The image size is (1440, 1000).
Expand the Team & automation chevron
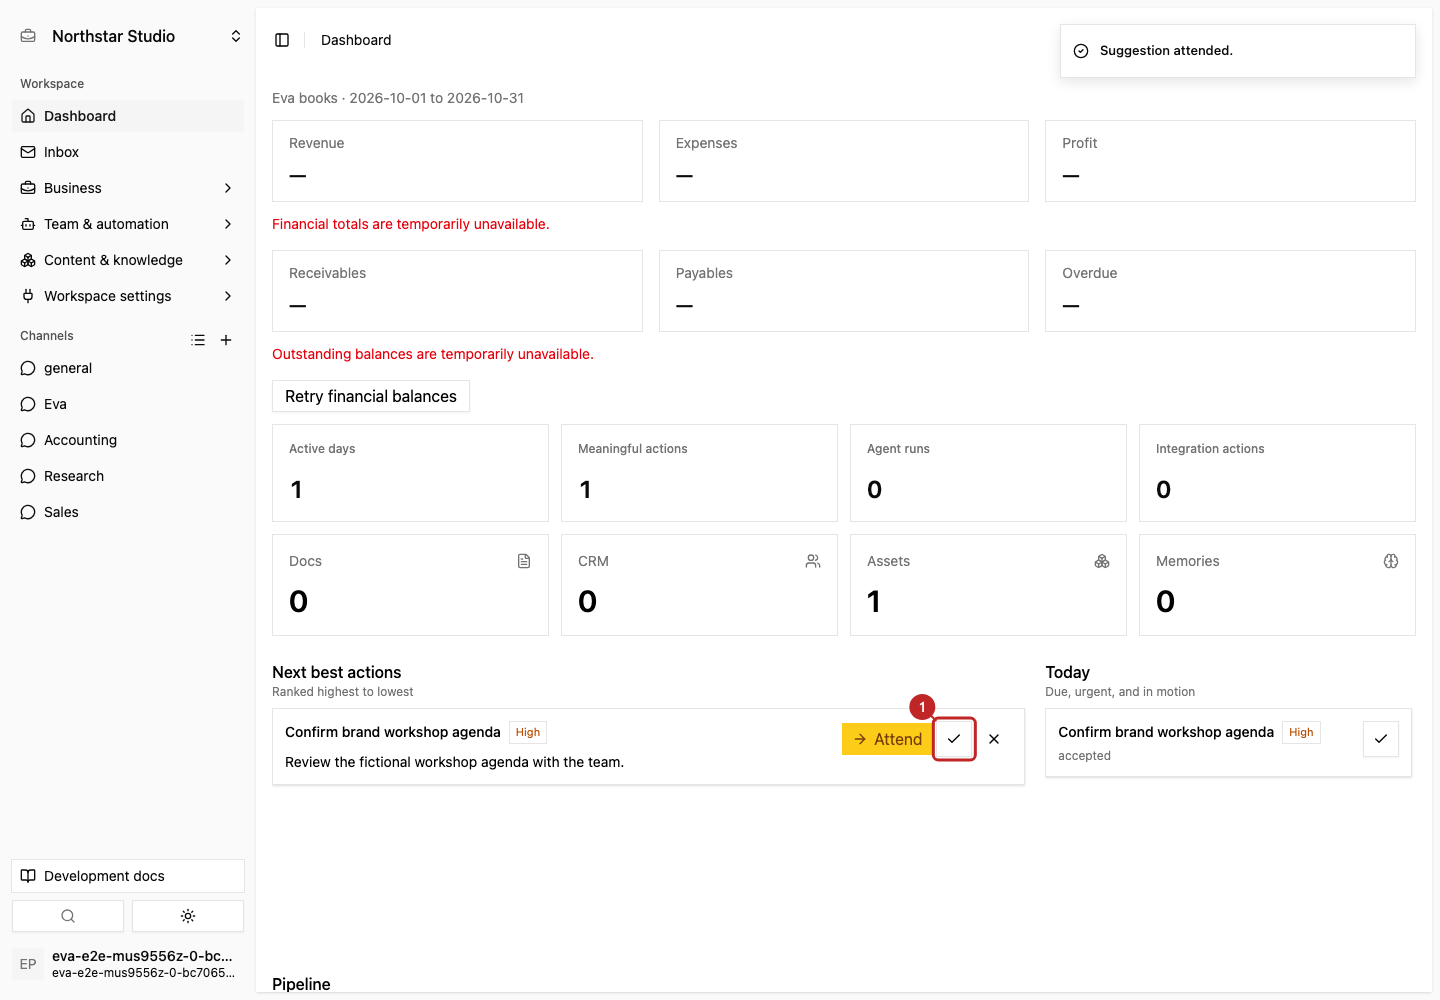(x=228, y=224)
